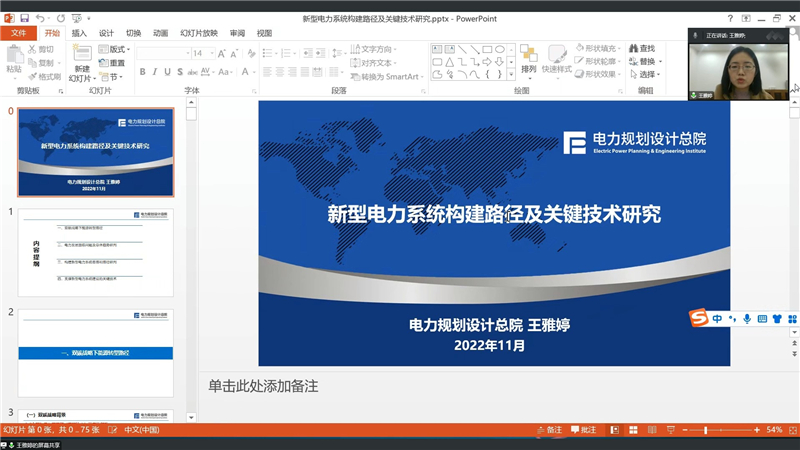Click the Sogou microphone voice input icon
The height and width of the screenshot is (450, 800).
click(747, 319)
